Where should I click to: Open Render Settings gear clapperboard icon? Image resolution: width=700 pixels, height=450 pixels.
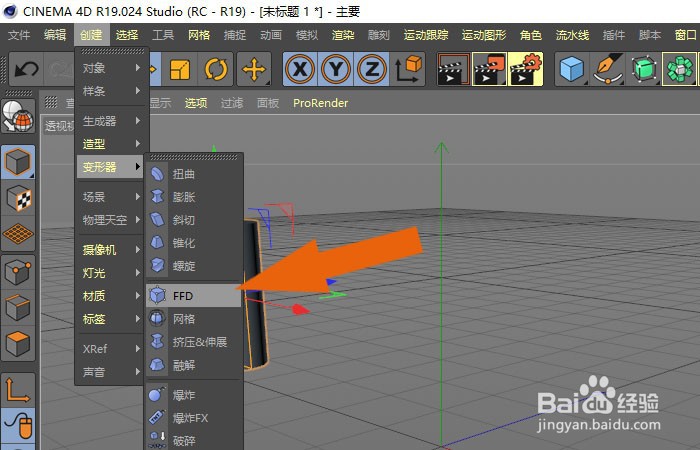pos(525,69)
